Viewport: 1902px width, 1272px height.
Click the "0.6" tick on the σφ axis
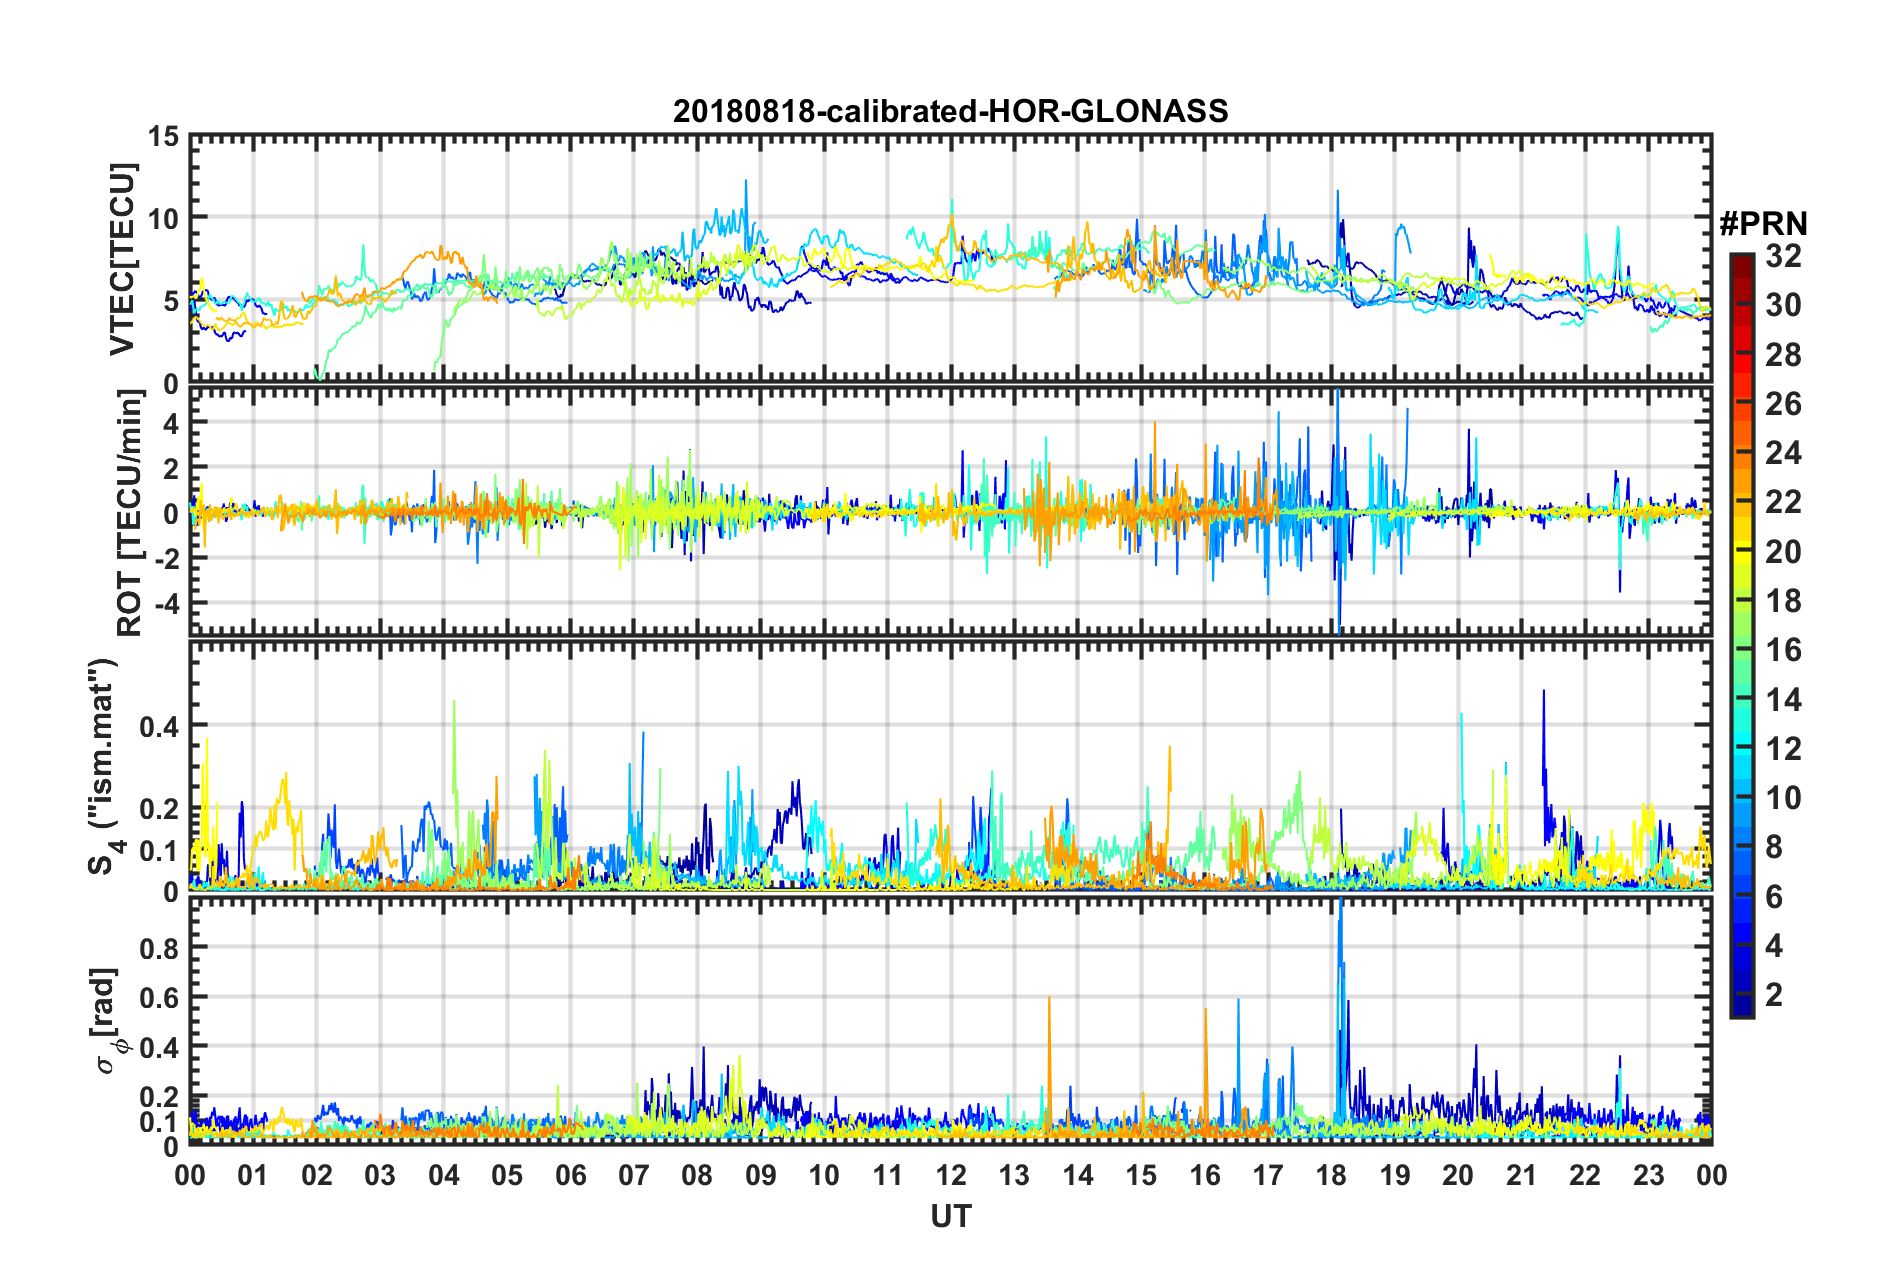[159, 997]
